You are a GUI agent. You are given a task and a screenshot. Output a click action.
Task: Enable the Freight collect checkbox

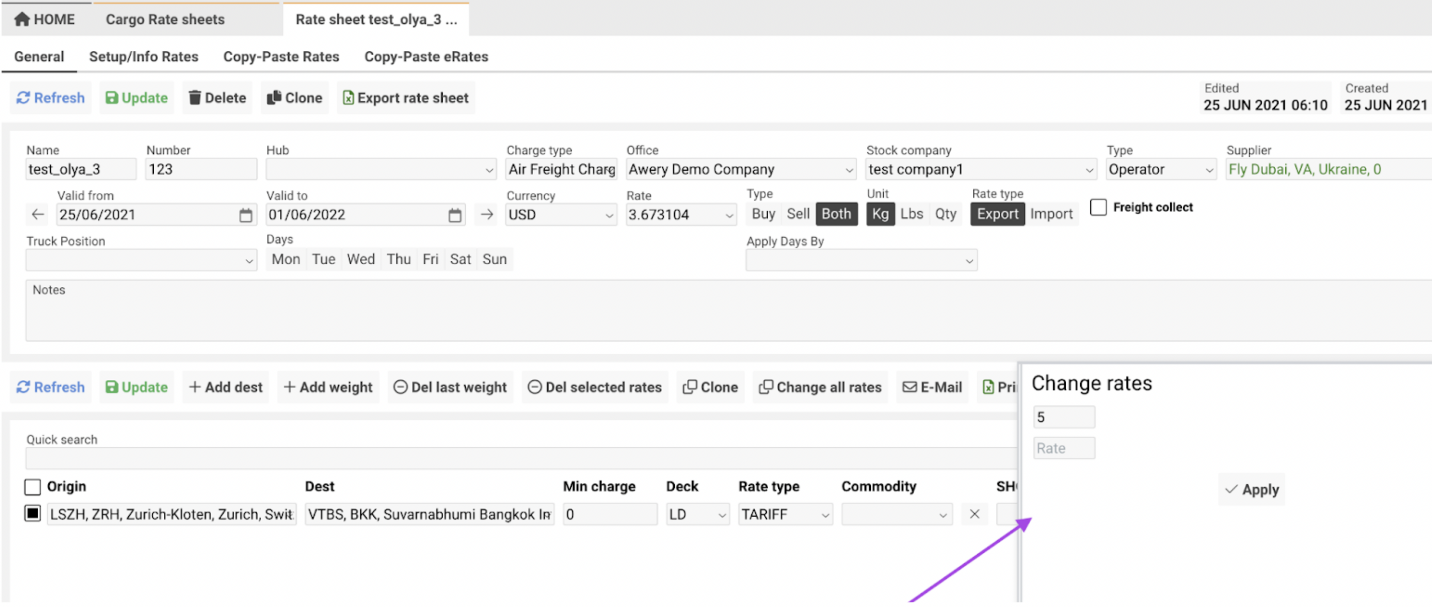(x=1098, y=207)
